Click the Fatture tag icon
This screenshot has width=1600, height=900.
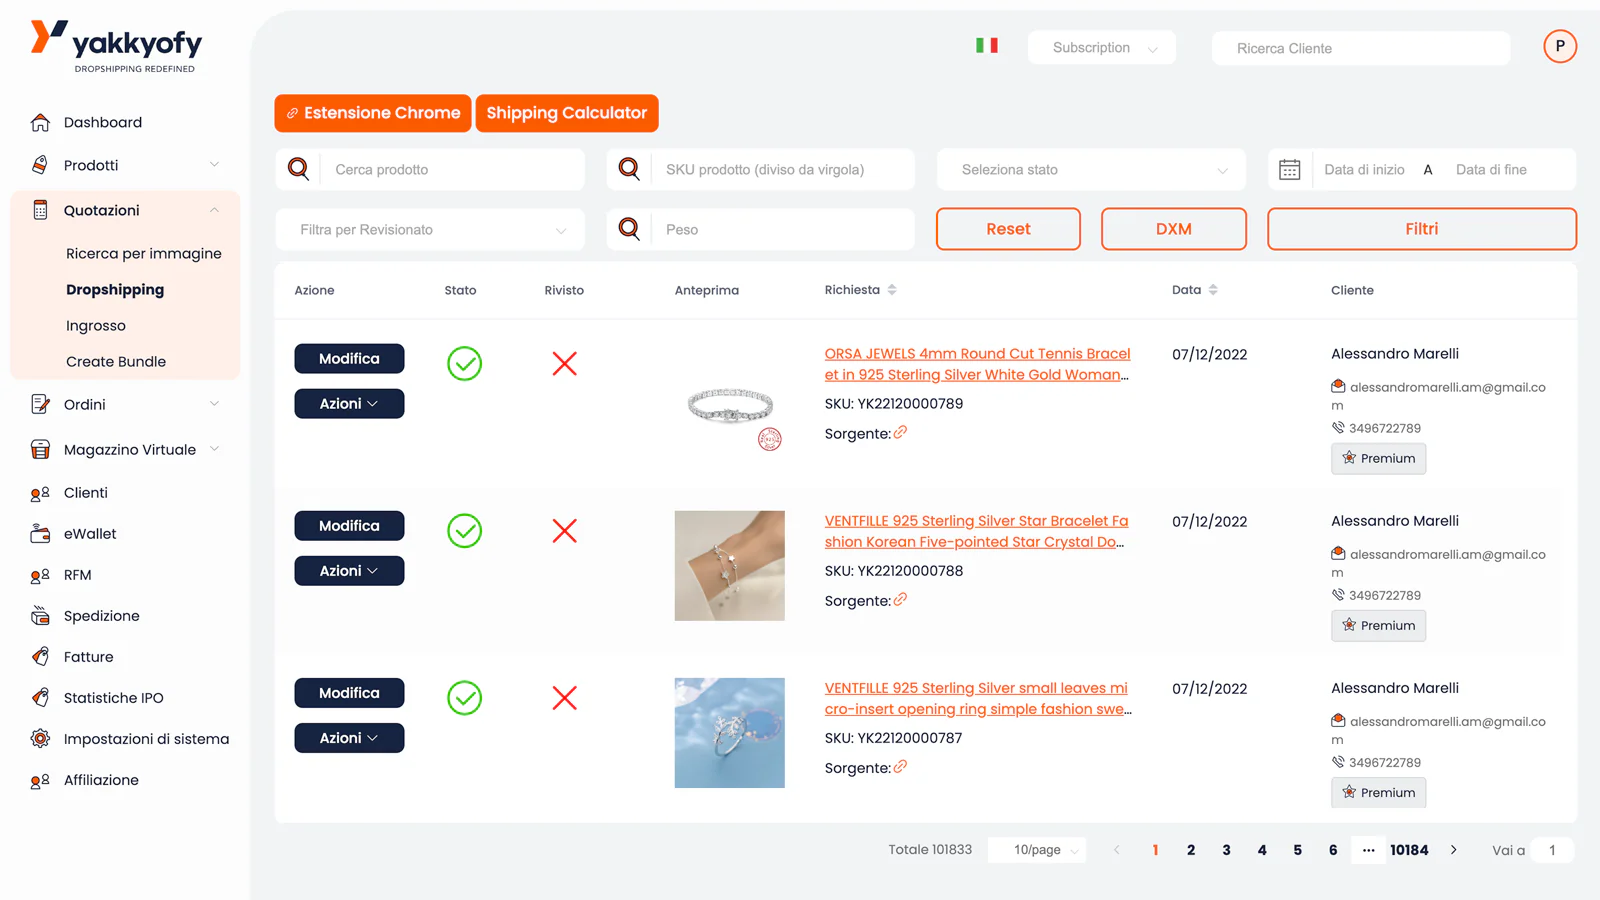click(40, 657)
